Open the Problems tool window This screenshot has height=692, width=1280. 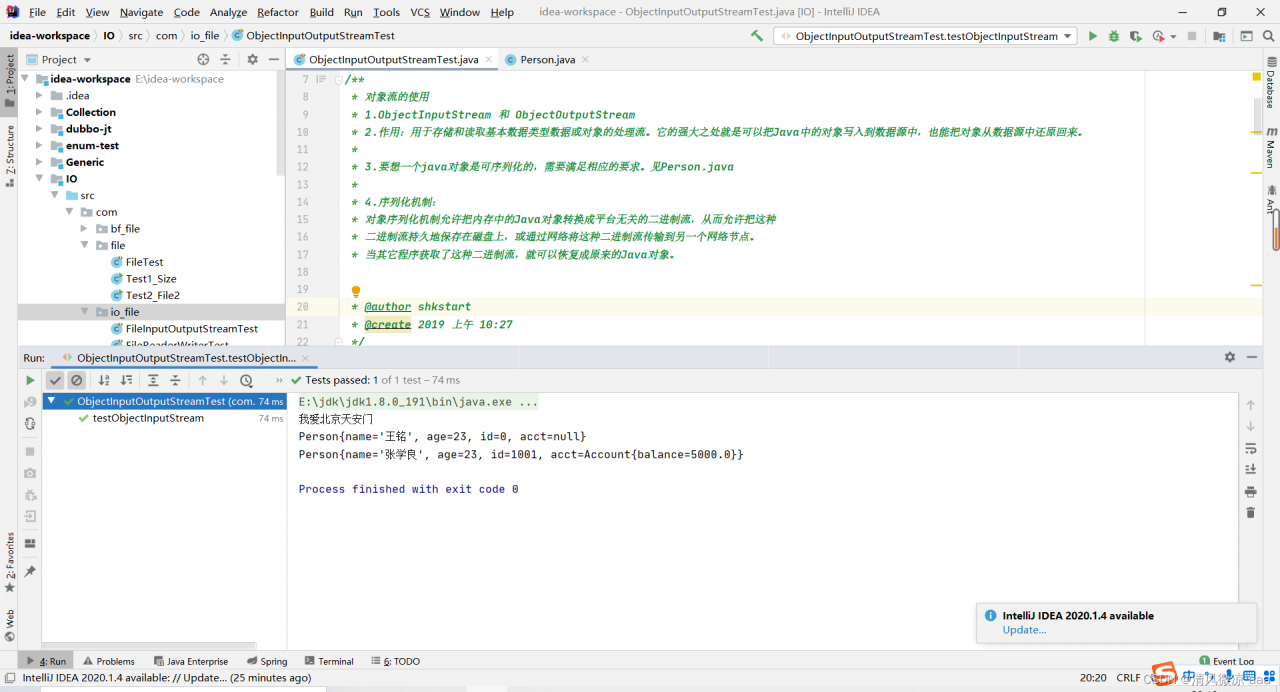pyautogui.click(x=109, y=661)
